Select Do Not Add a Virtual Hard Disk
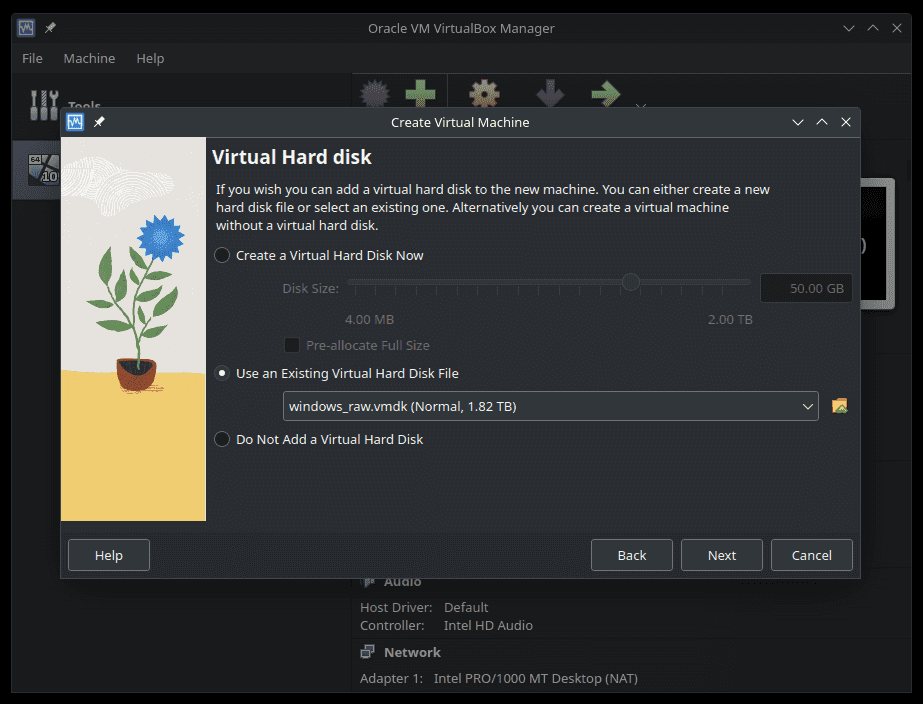Viewport: 923px width, 704px height. coord(223,440)
